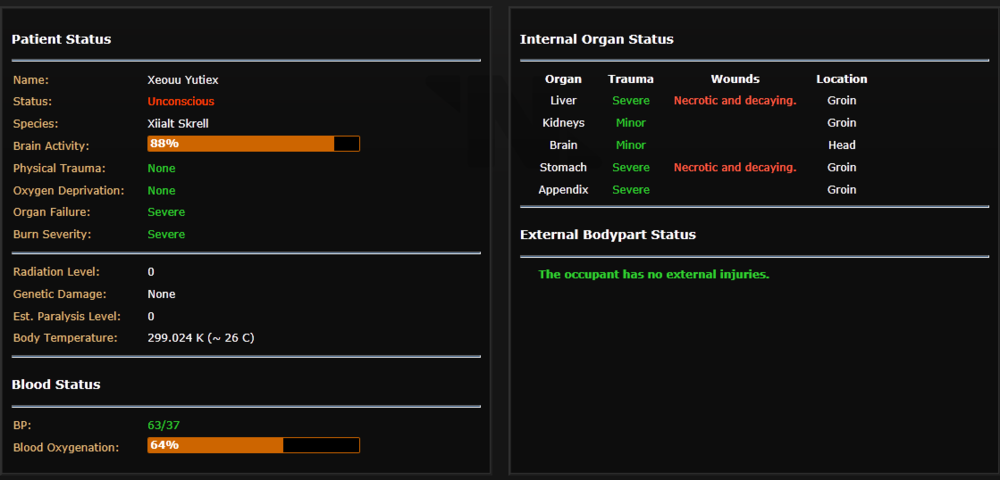Click the Brain Activity 88% progress bar

[253, 144]
